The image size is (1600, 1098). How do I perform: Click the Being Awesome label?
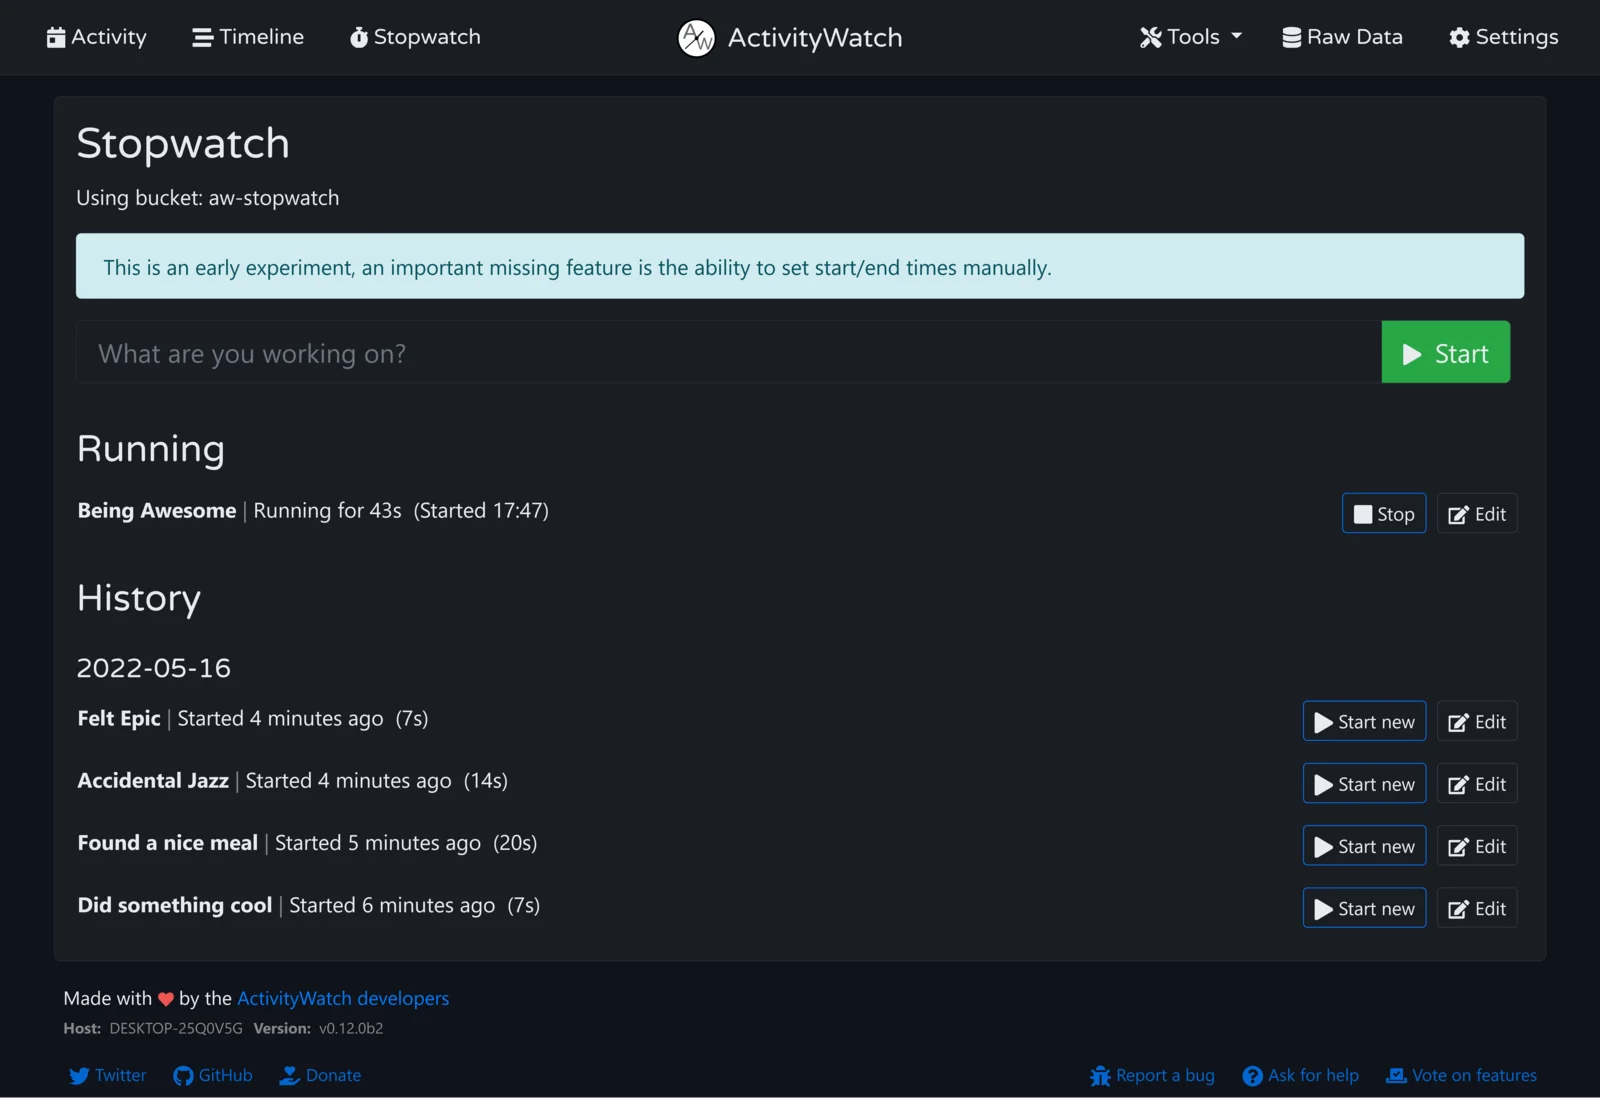click(x=157, y=510)
